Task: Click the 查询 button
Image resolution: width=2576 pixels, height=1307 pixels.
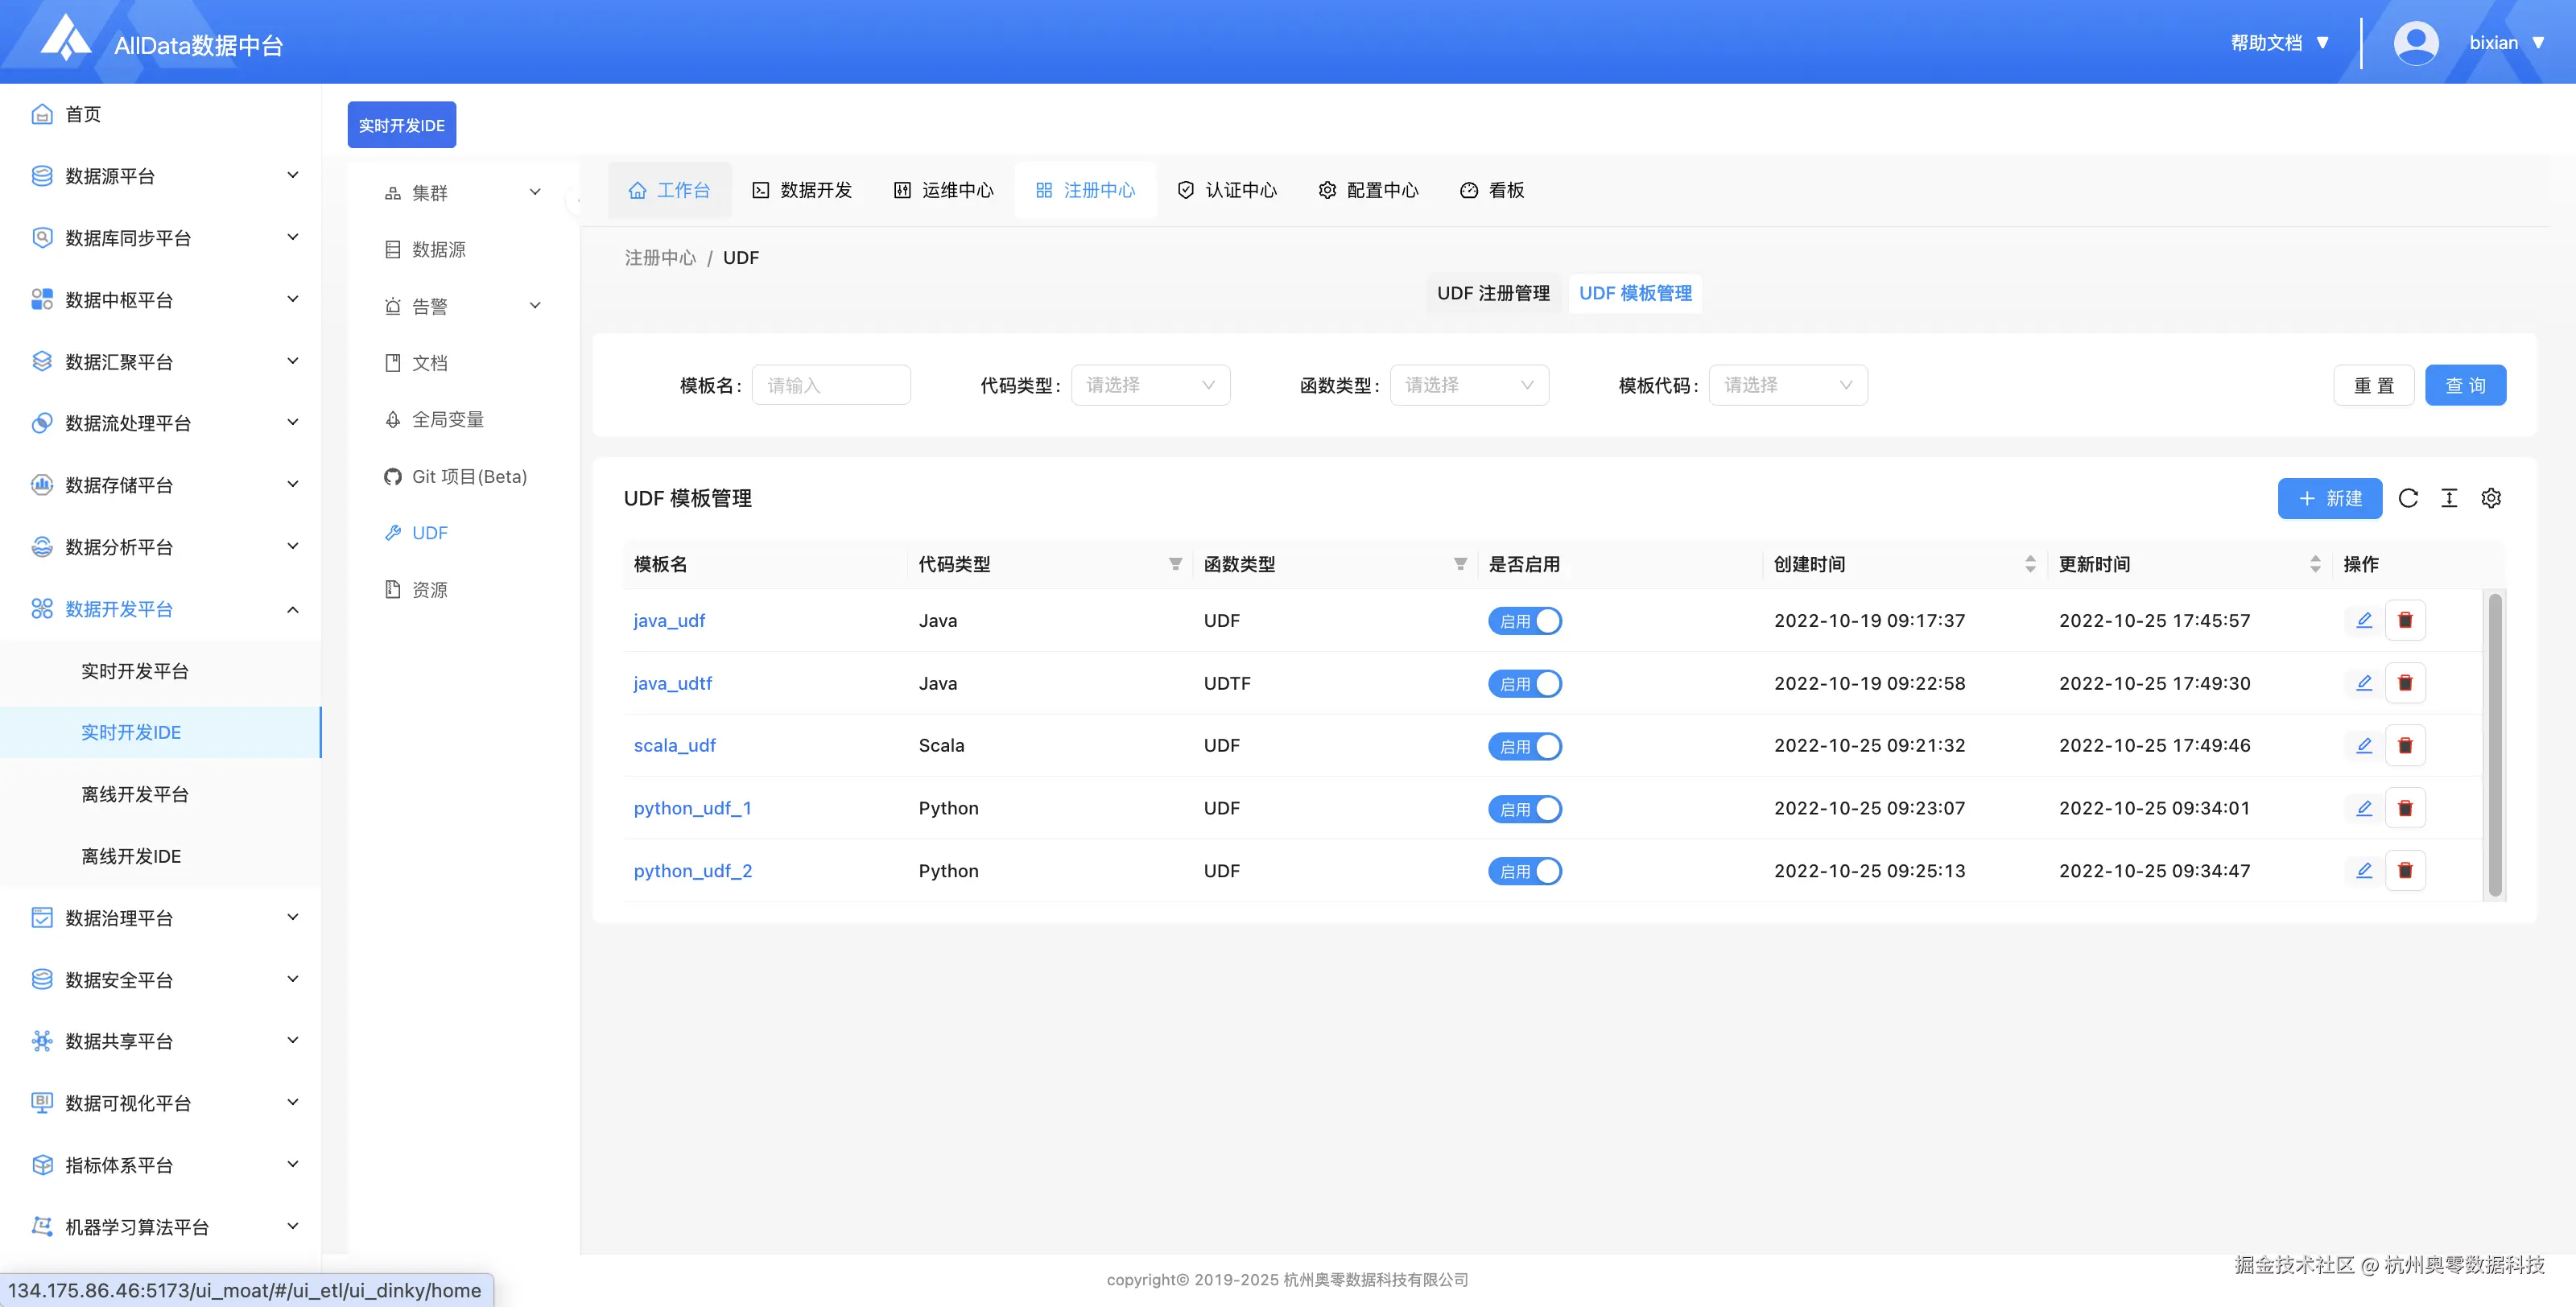Action: [2465, 385]
